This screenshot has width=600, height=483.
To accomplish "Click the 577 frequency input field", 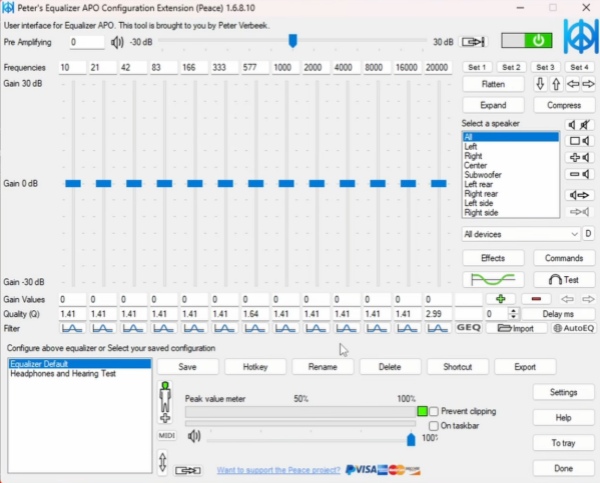I will 255,67.
